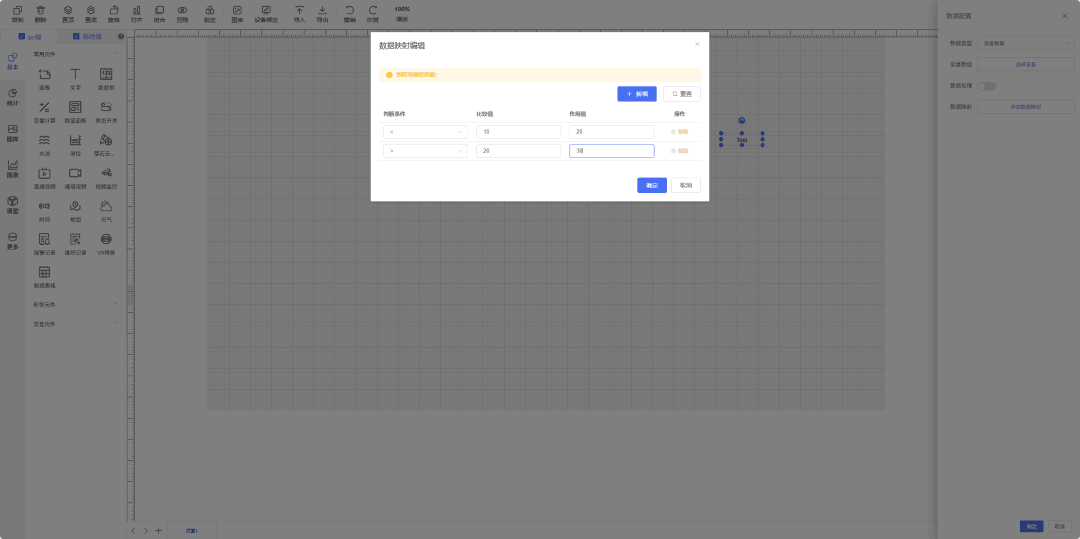Switch to the pc端 tab
Image resolution: width=1080 pixels, height=539 pixels.
(30, 36)
